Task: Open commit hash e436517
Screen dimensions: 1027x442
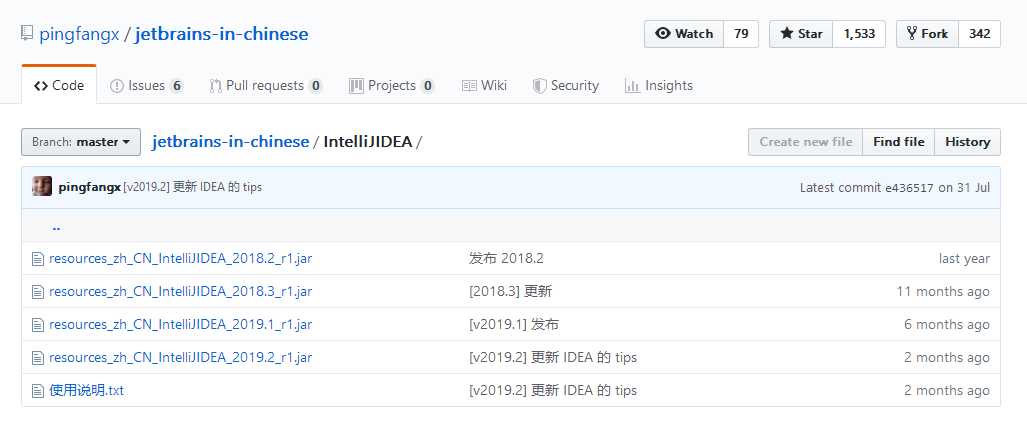Action: click(910, 188)
